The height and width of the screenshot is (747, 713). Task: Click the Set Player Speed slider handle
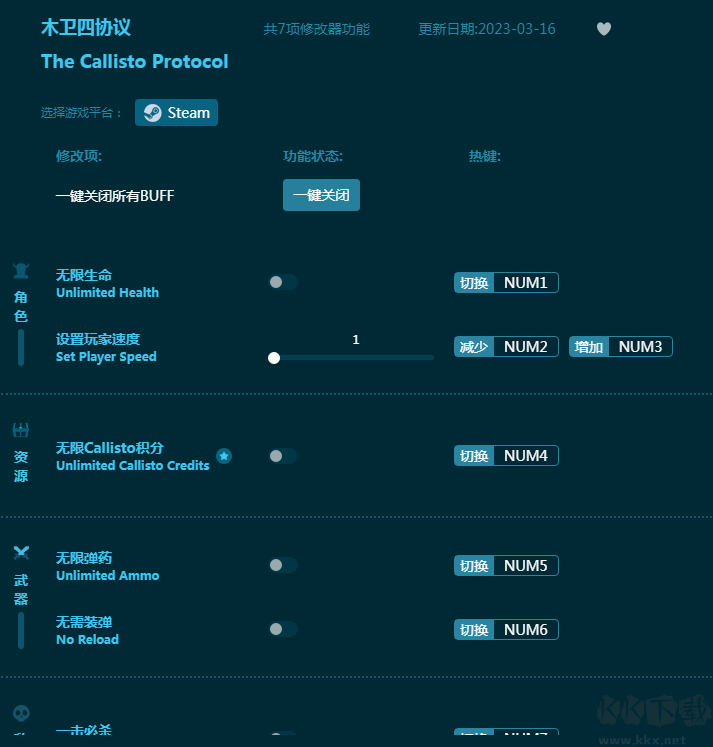click(x=274, y=357)
